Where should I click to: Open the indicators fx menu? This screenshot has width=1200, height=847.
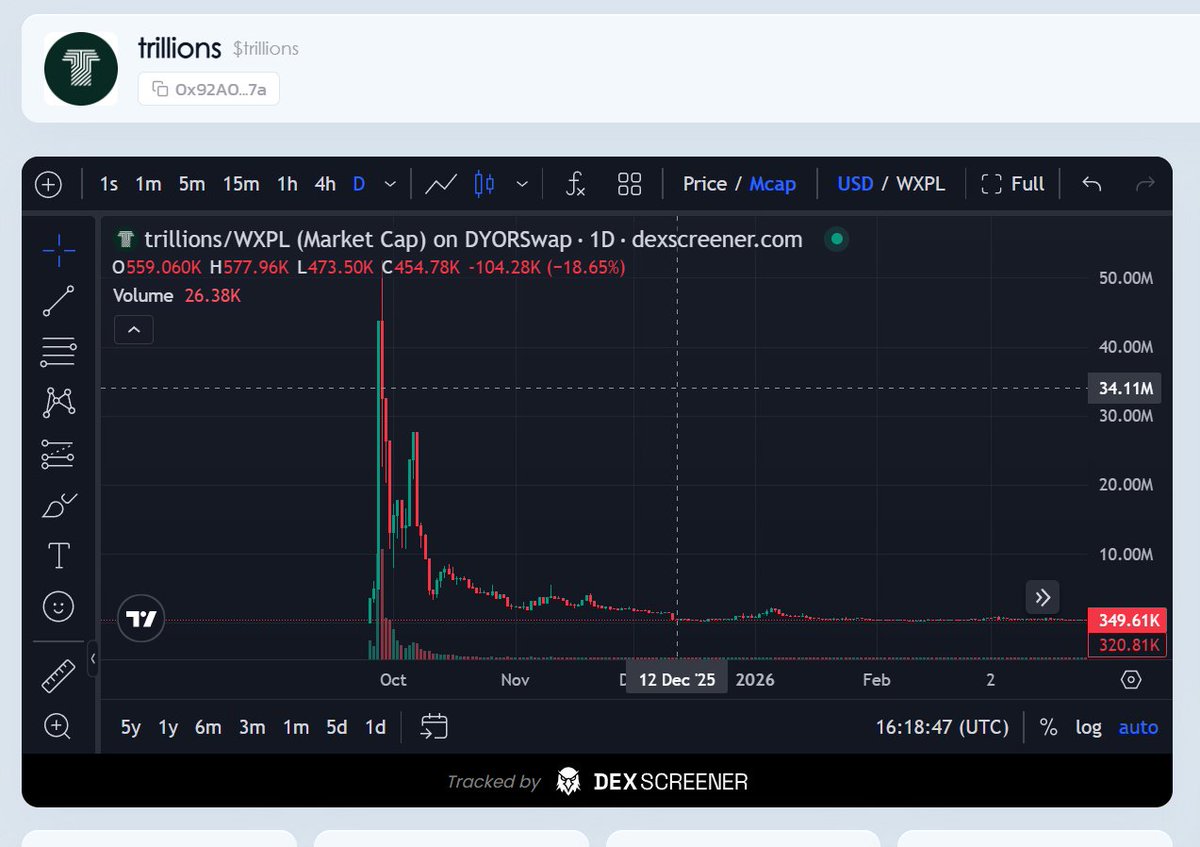pyautogui.click(x=576, y=184)
